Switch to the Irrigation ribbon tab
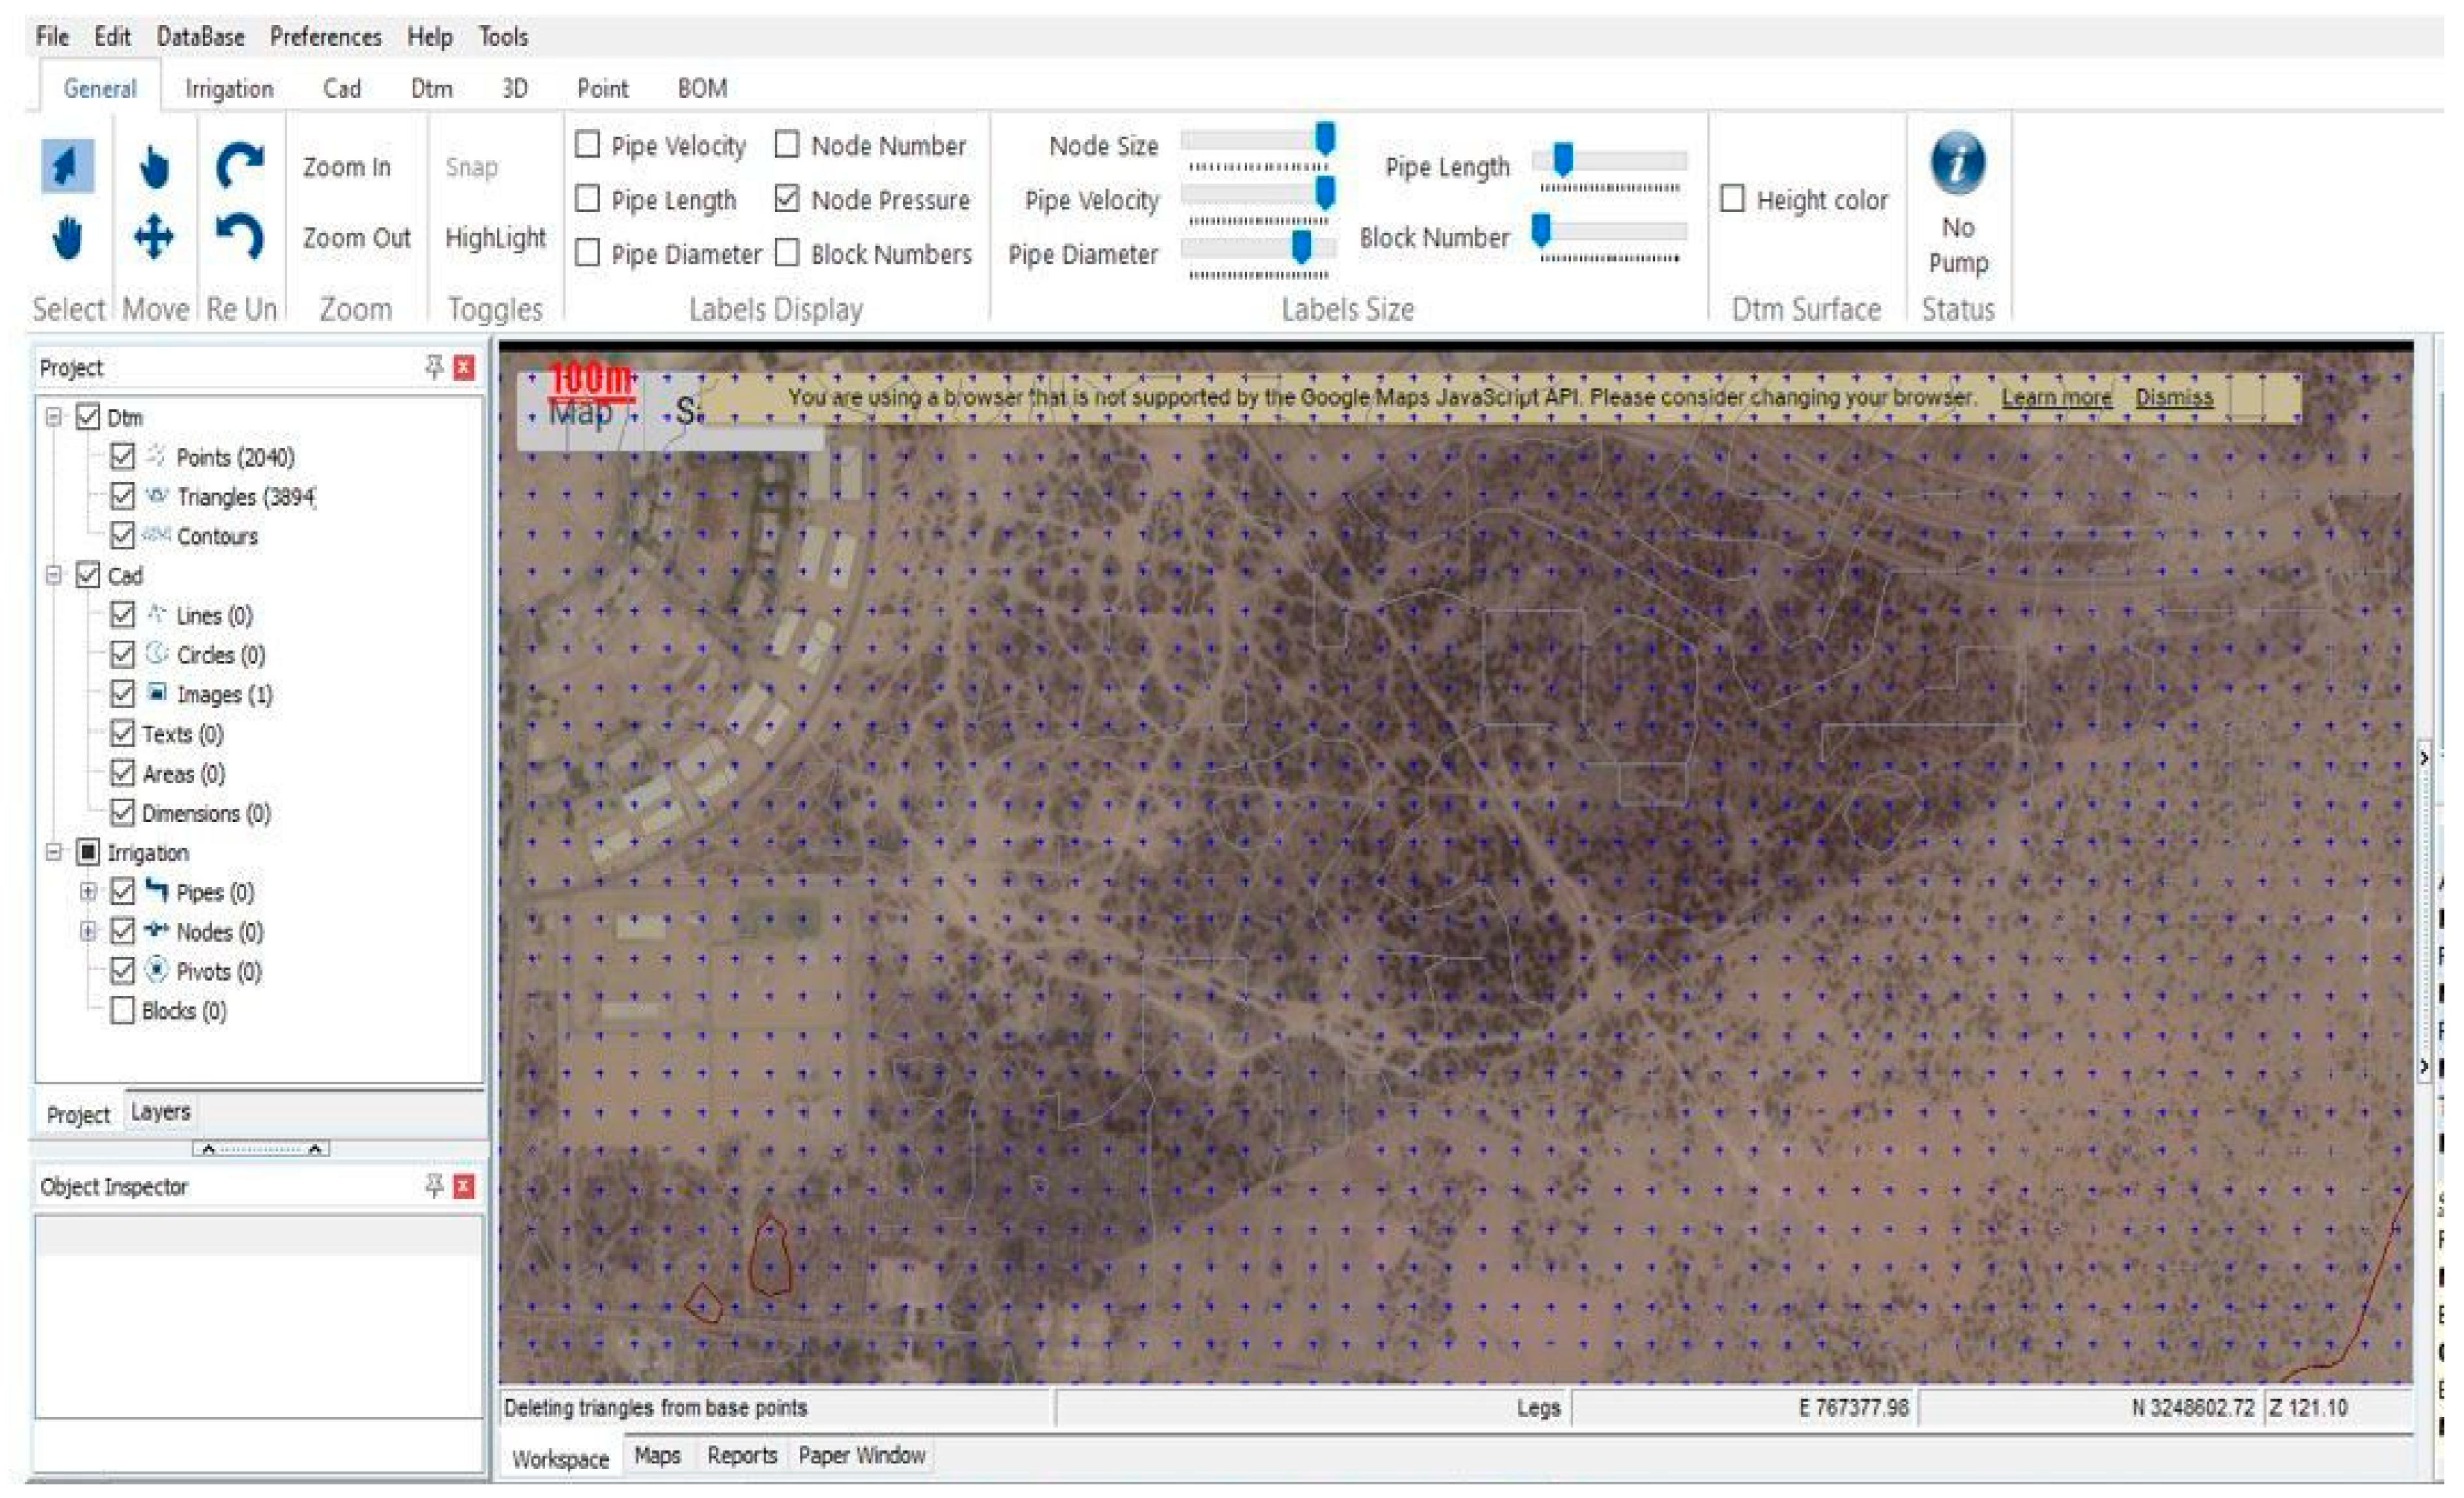The image size is (2464, 1498). point(229,89)
